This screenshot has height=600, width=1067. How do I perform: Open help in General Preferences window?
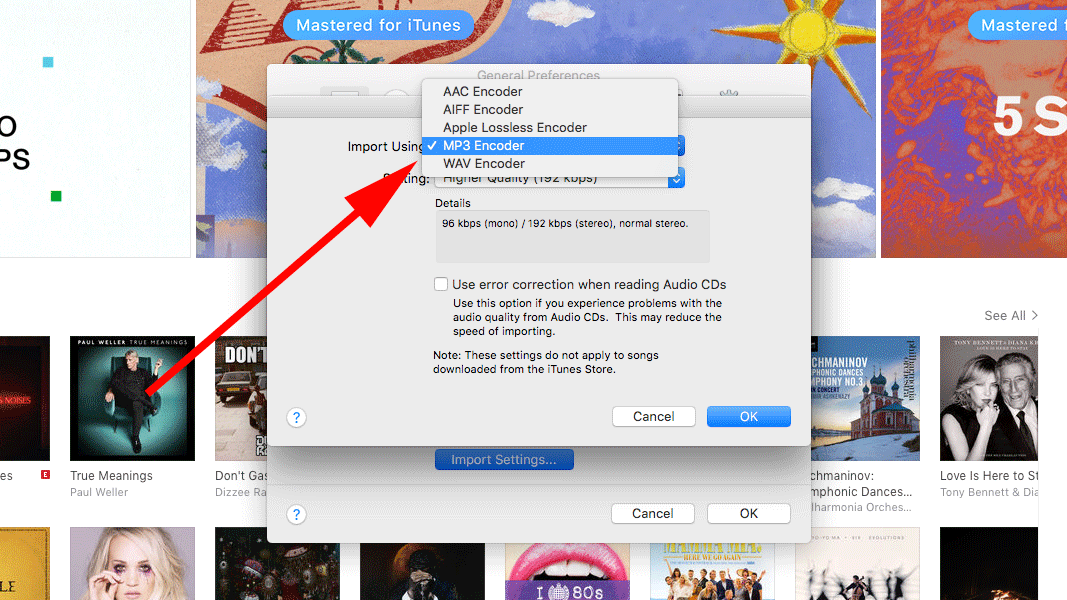point(297,514)
